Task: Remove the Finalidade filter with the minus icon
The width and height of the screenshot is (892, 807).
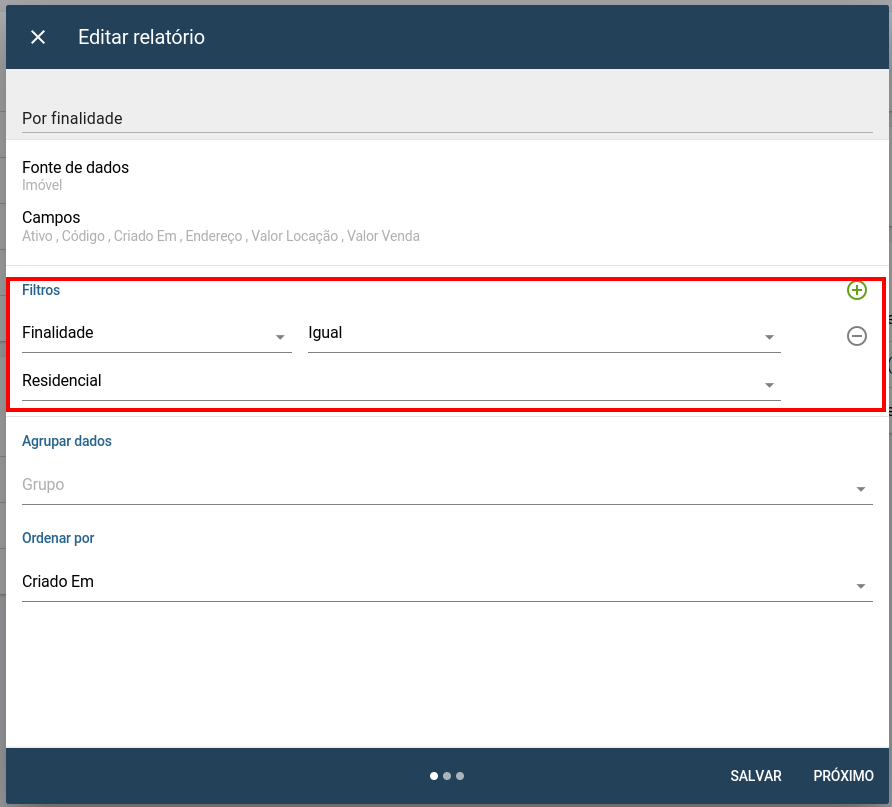Action: coord(856,336)
